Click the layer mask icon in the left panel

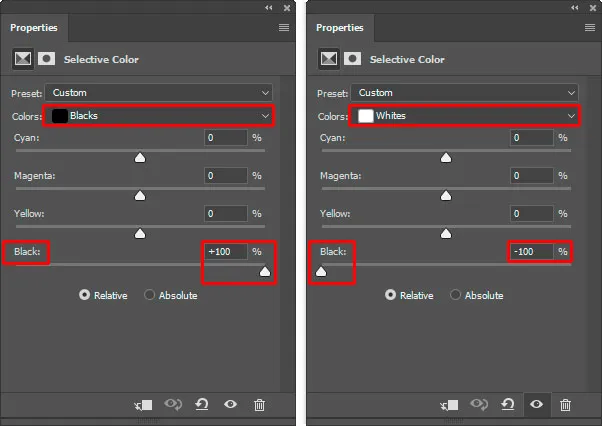pyautogui.click(x=46, y=59)
